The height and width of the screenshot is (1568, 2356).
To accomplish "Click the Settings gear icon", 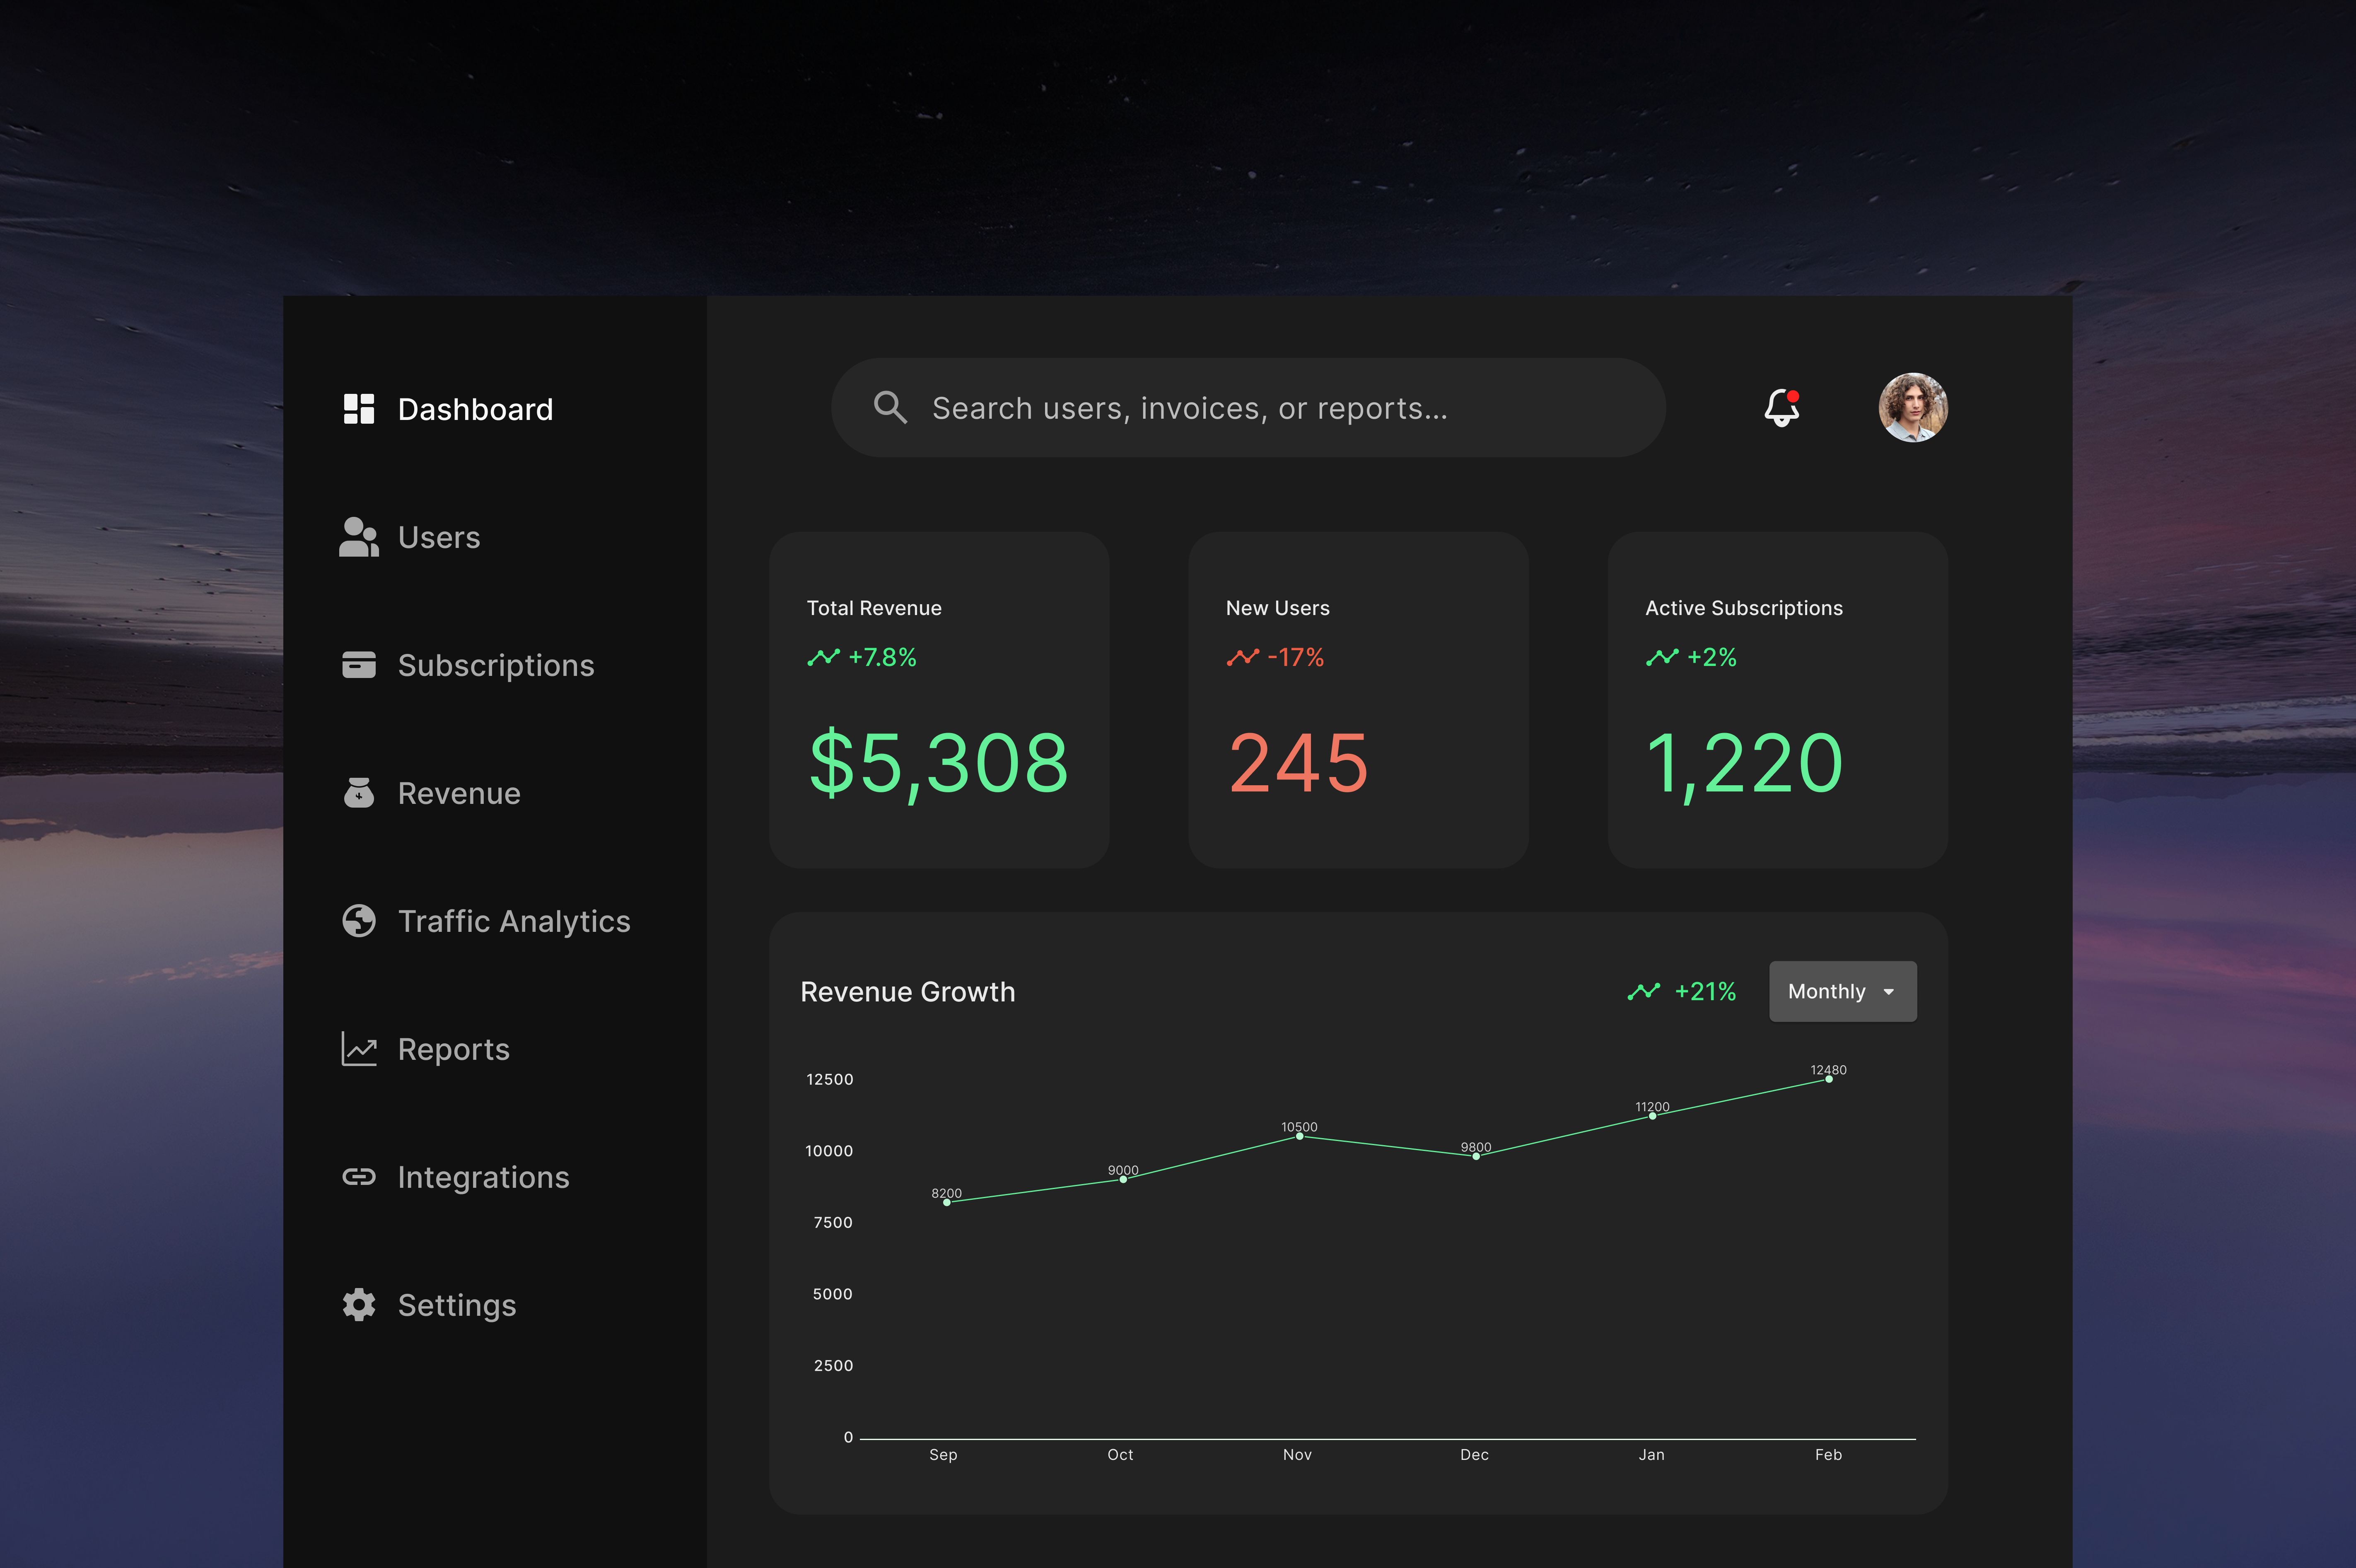I will point(359,1305).
